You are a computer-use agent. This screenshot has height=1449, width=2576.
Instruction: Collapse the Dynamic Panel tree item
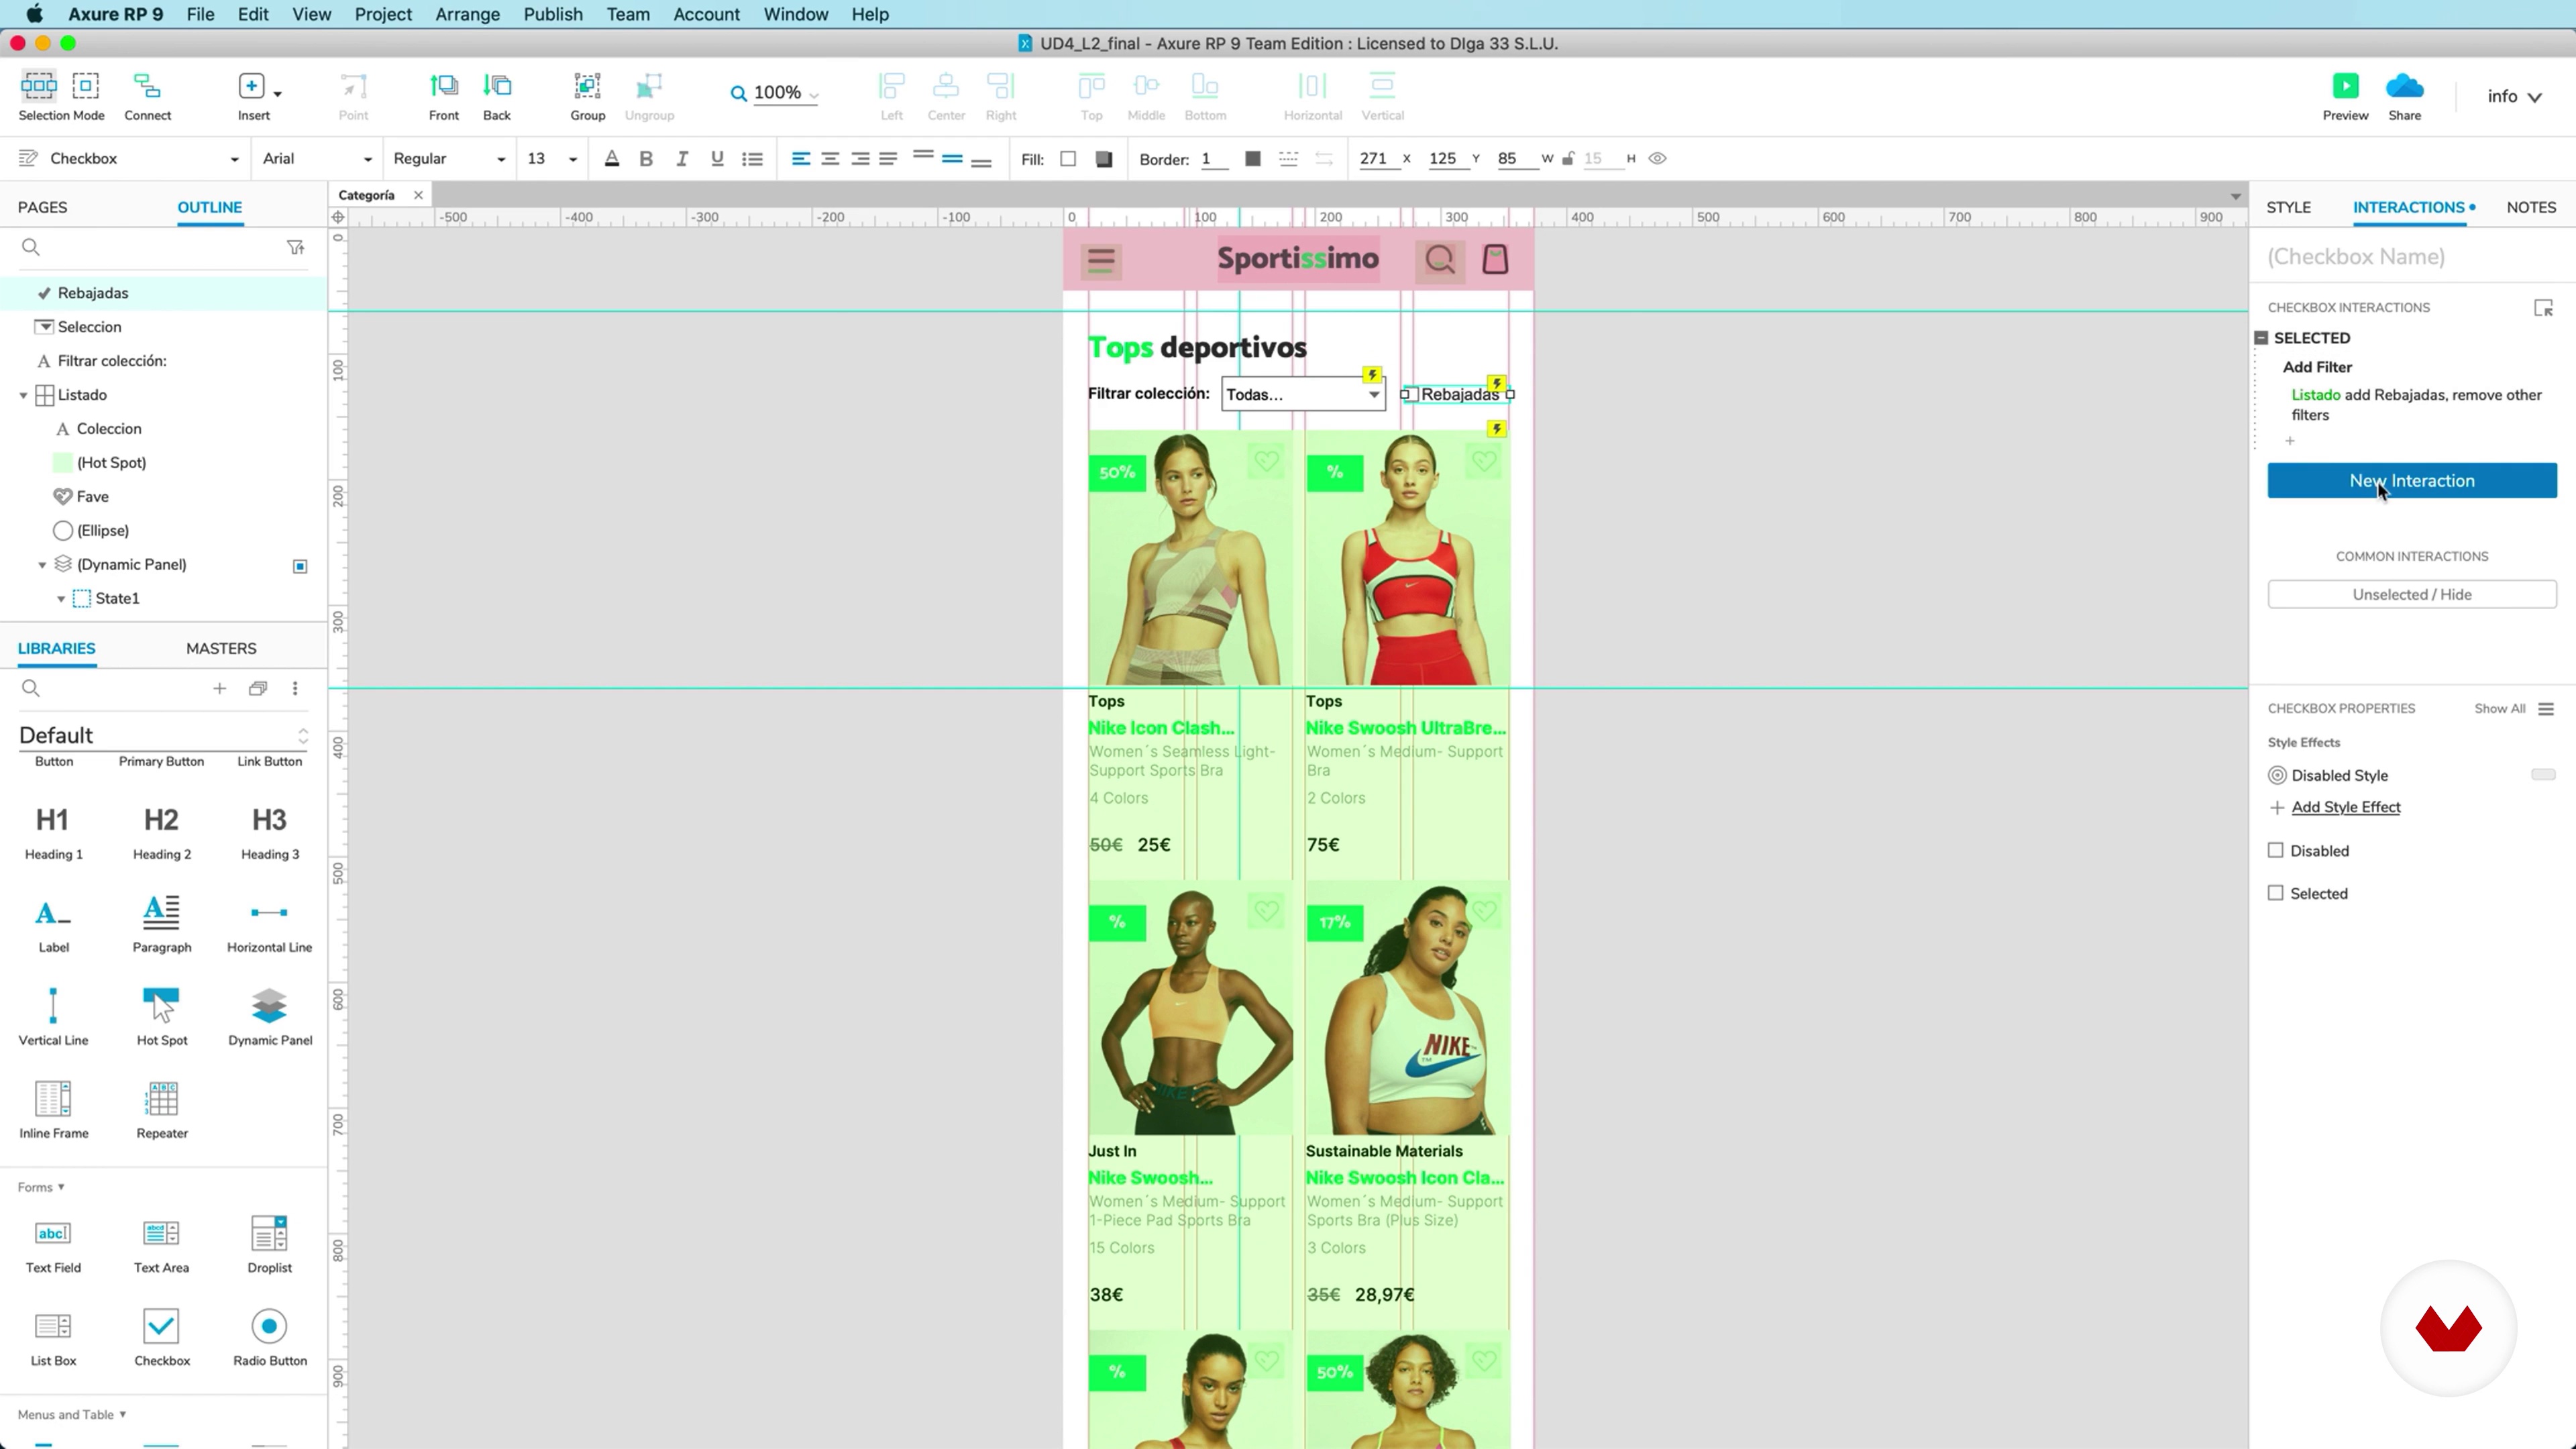pyautogui.click(x=42, y=566)
